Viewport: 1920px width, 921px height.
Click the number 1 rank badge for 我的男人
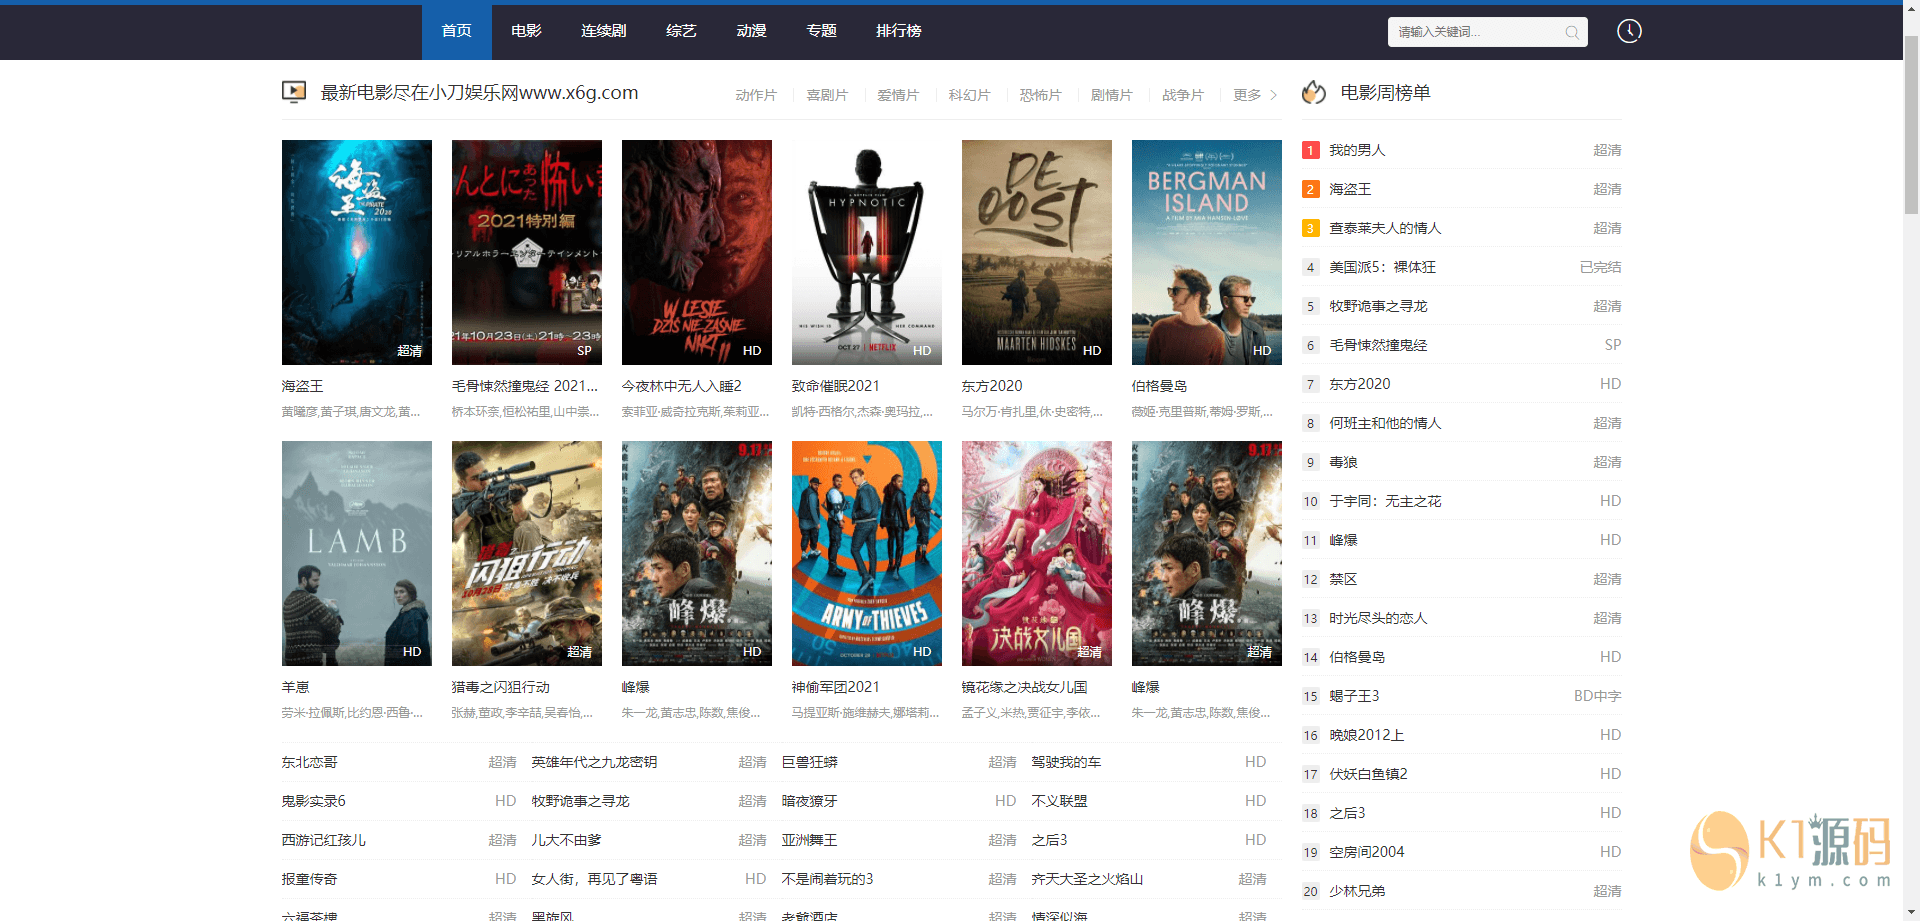(1310, 150)
